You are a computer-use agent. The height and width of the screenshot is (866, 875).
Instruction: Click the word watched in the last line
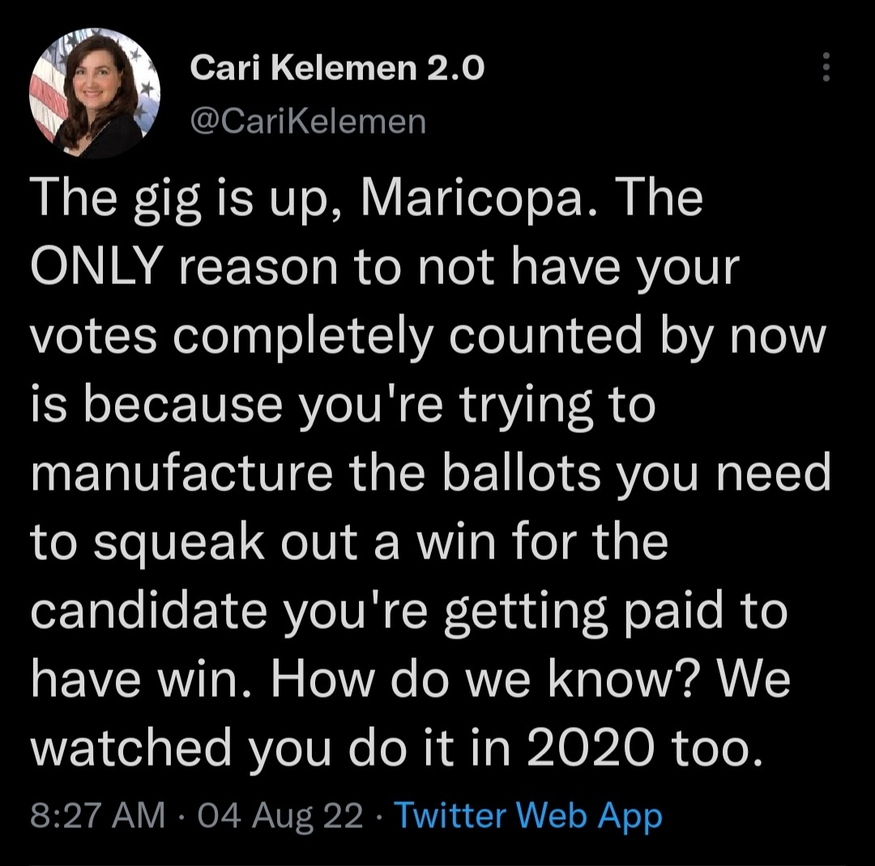pyautogui.click(x=131, y=748)
